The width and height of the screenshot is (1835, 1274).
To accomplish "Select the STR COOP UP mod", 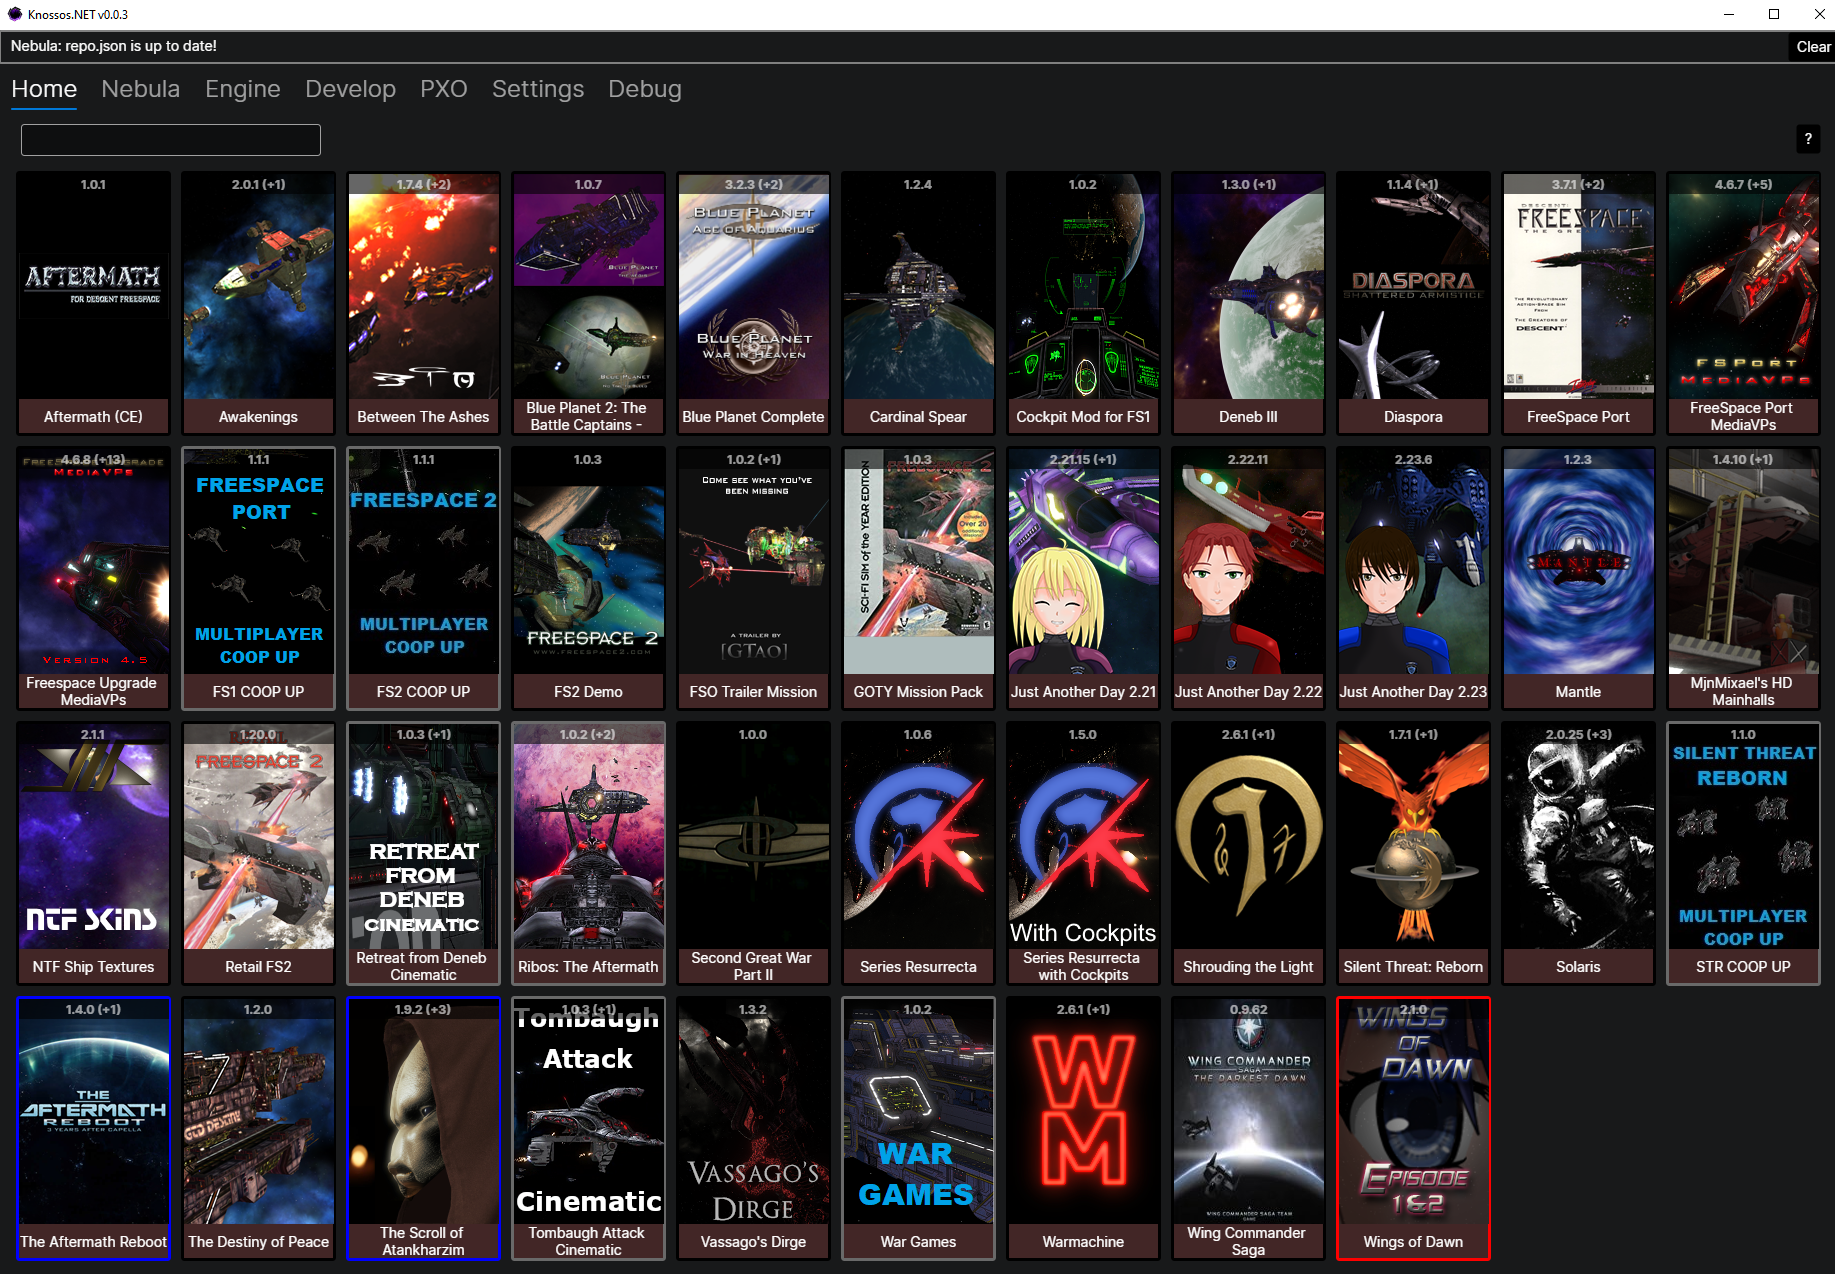I will point(1743,853).
